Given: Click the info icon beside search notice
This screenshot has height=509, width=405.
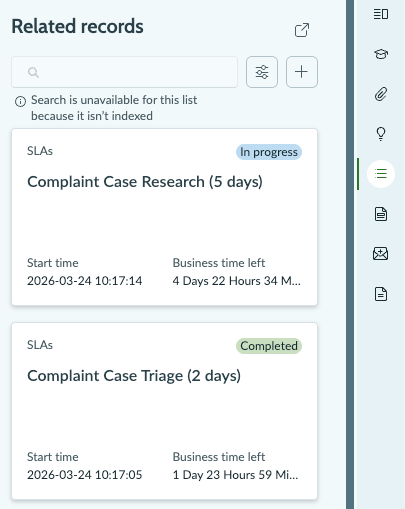Looking at the screenshot, I should [x=20, y=101].
